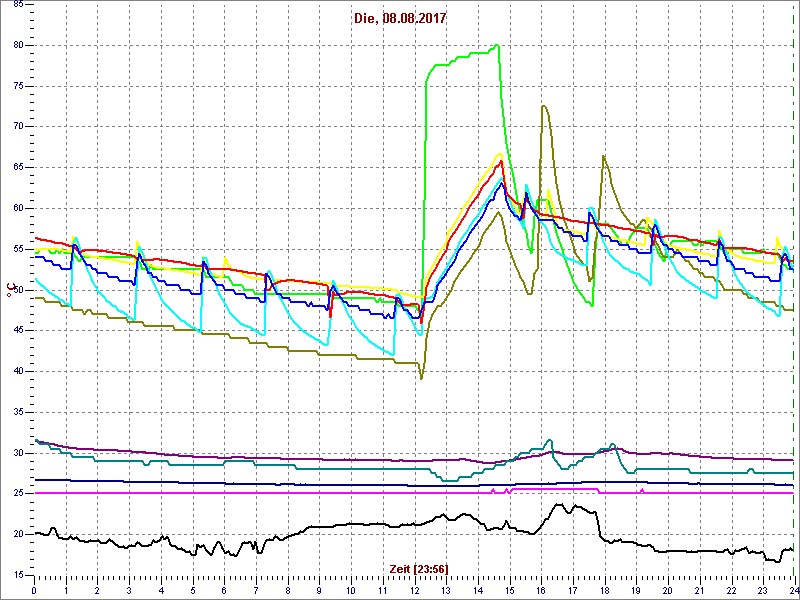
Task: Select the 65 label on the temperature axis
Action: [17, 168]
